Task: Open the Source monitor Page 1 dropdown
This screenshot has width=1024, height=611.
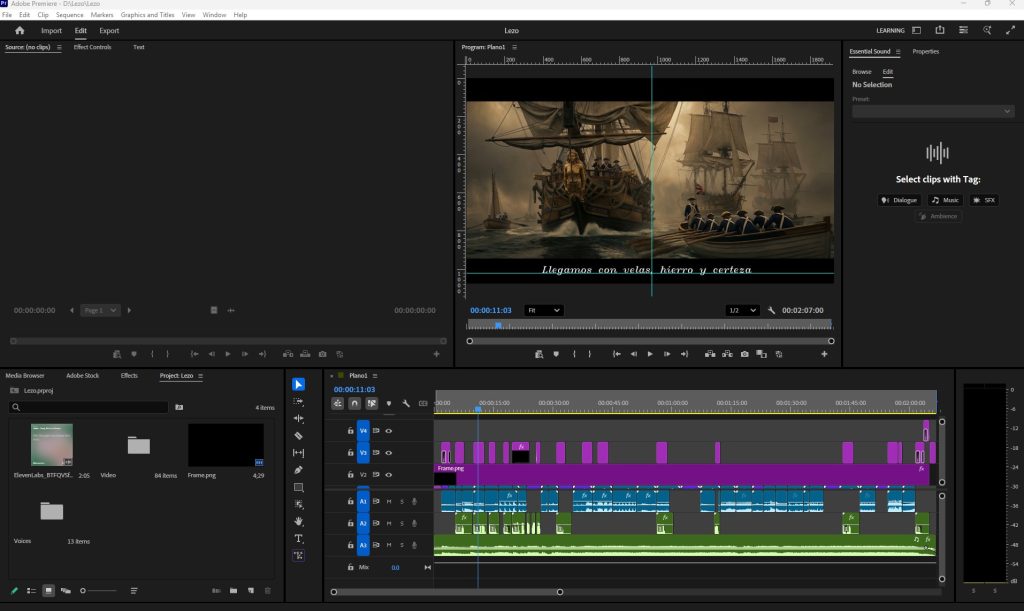Action: [101, 311]
